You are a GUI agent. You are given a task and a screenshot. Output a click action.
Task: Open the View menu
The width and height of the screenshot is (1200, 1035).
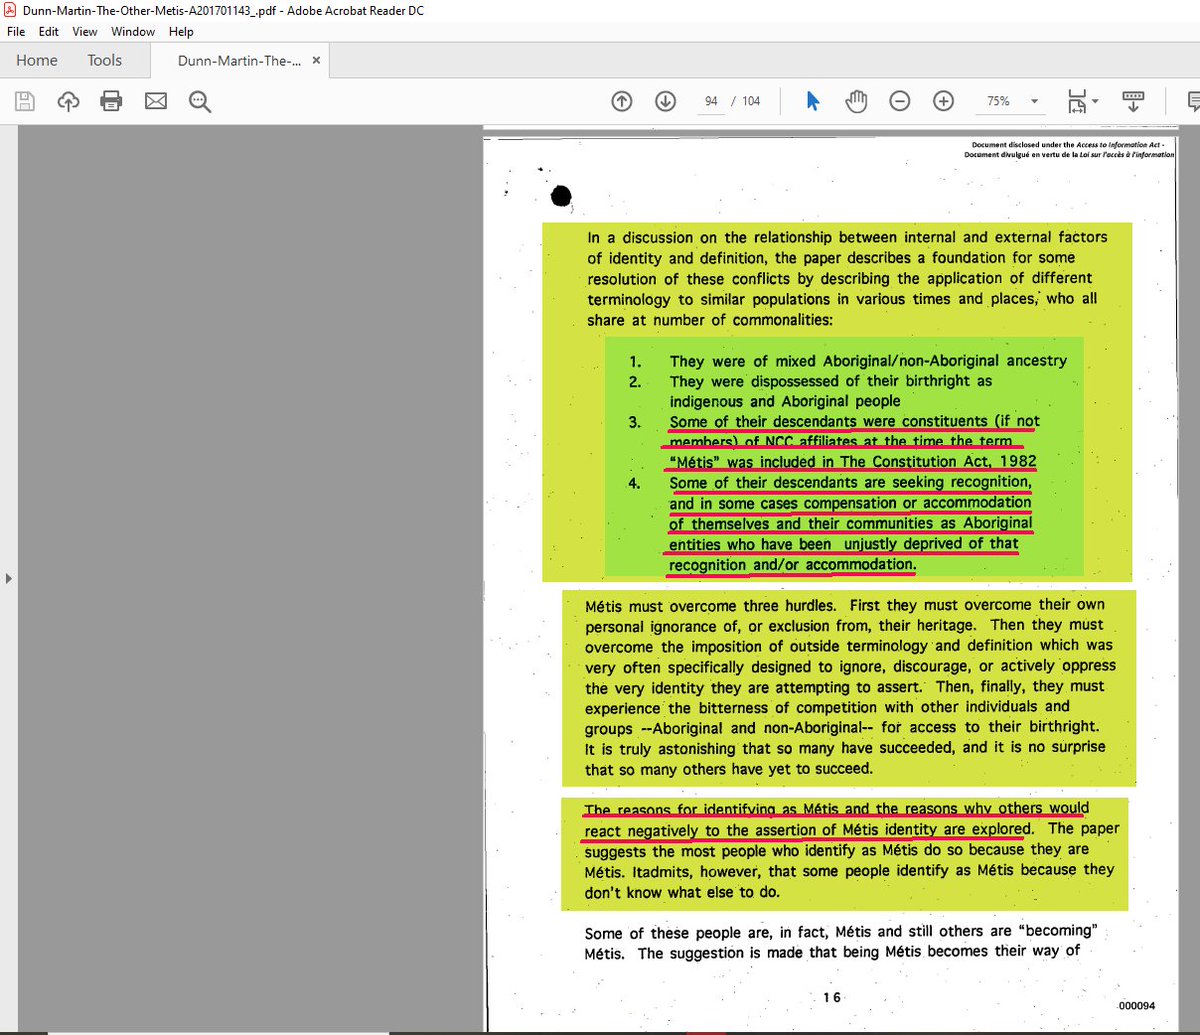(x=85, y=31)
